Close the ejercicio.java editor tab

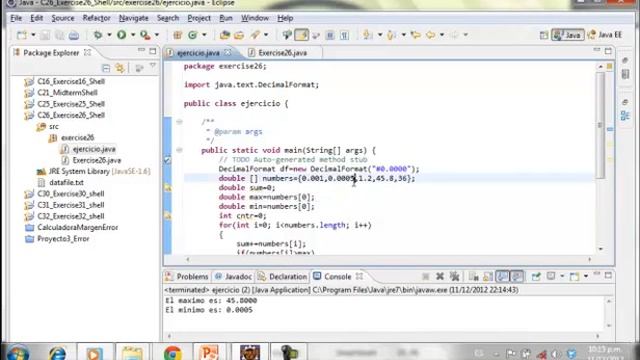[x=228, y=52]
